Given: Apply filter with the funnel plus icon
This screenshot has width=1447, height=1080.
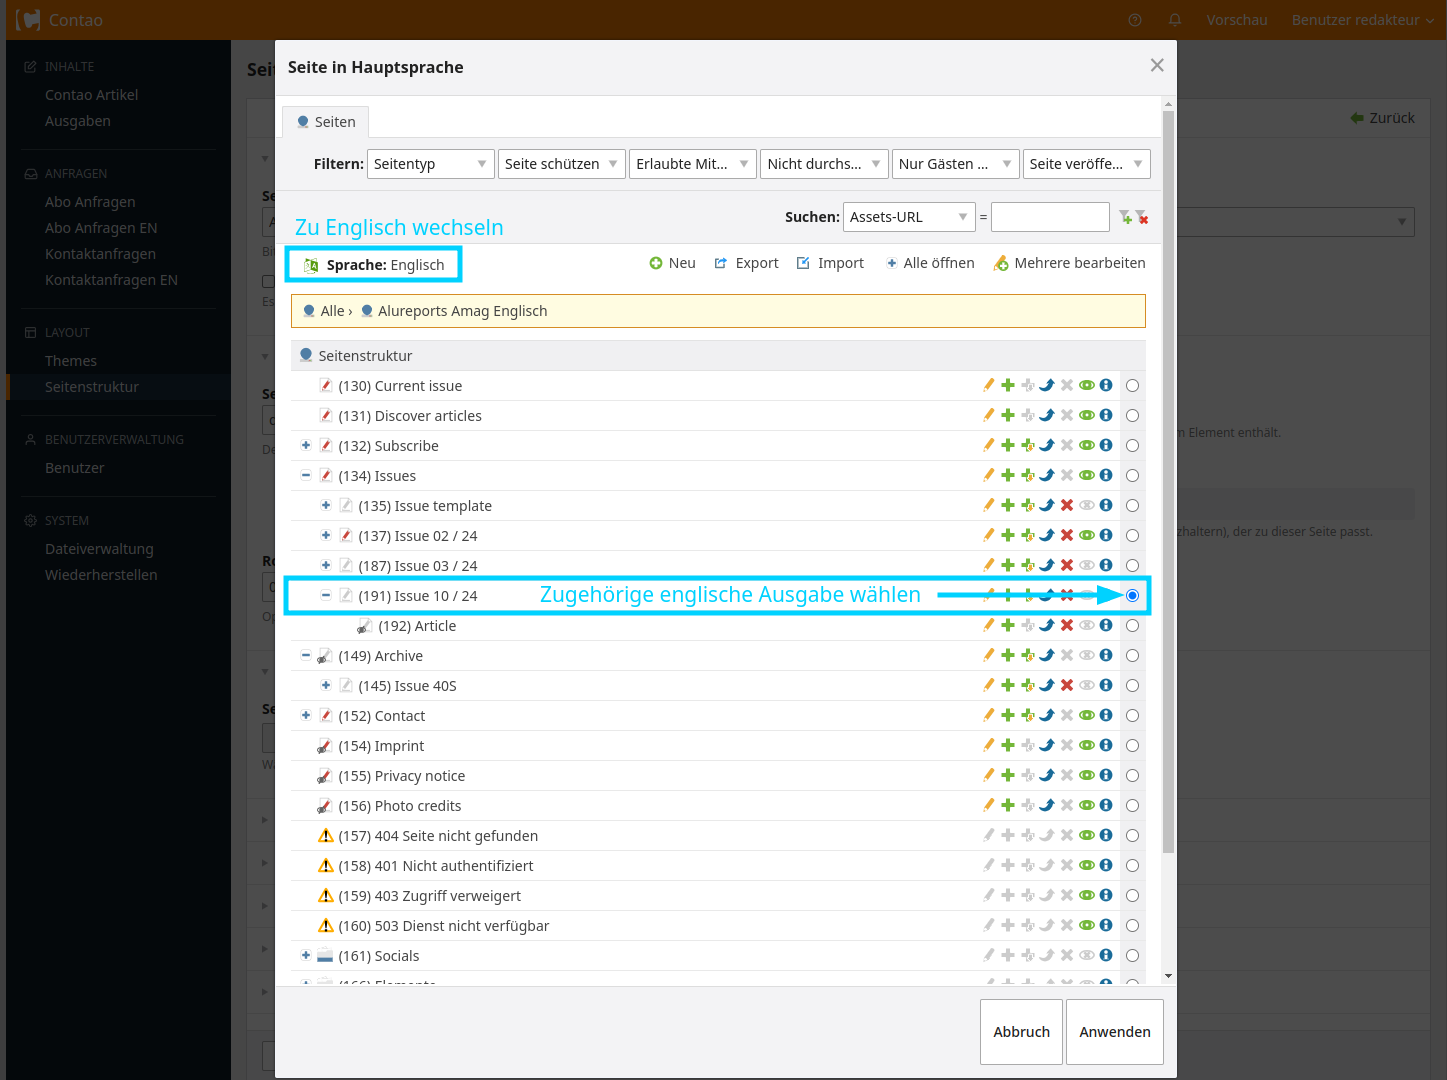Looking at the screenshot, I should tap(1125, 217).
